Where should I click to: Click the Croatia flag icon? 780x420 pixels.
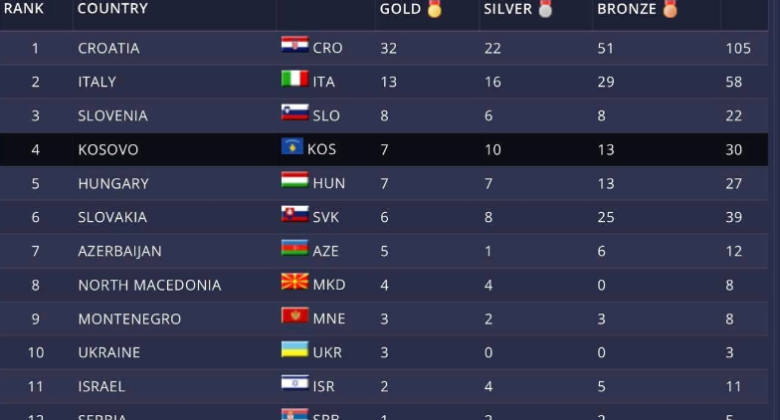point(294,45)
